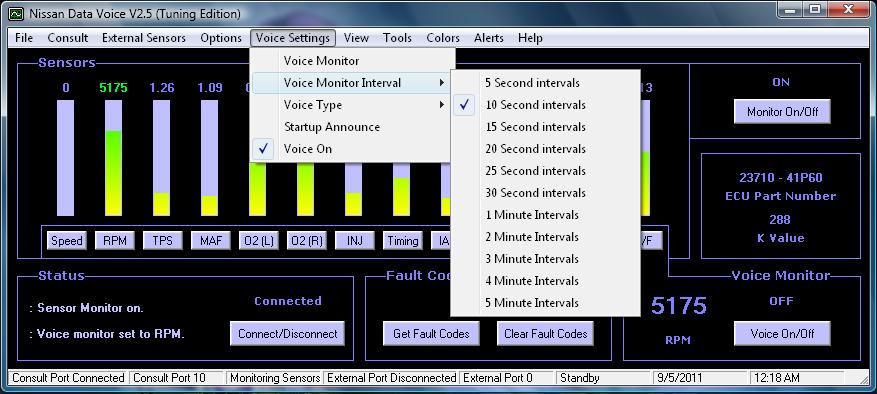Click Get Fault Codes button
This screenshot has width=877, height=394.
(431, 334)
